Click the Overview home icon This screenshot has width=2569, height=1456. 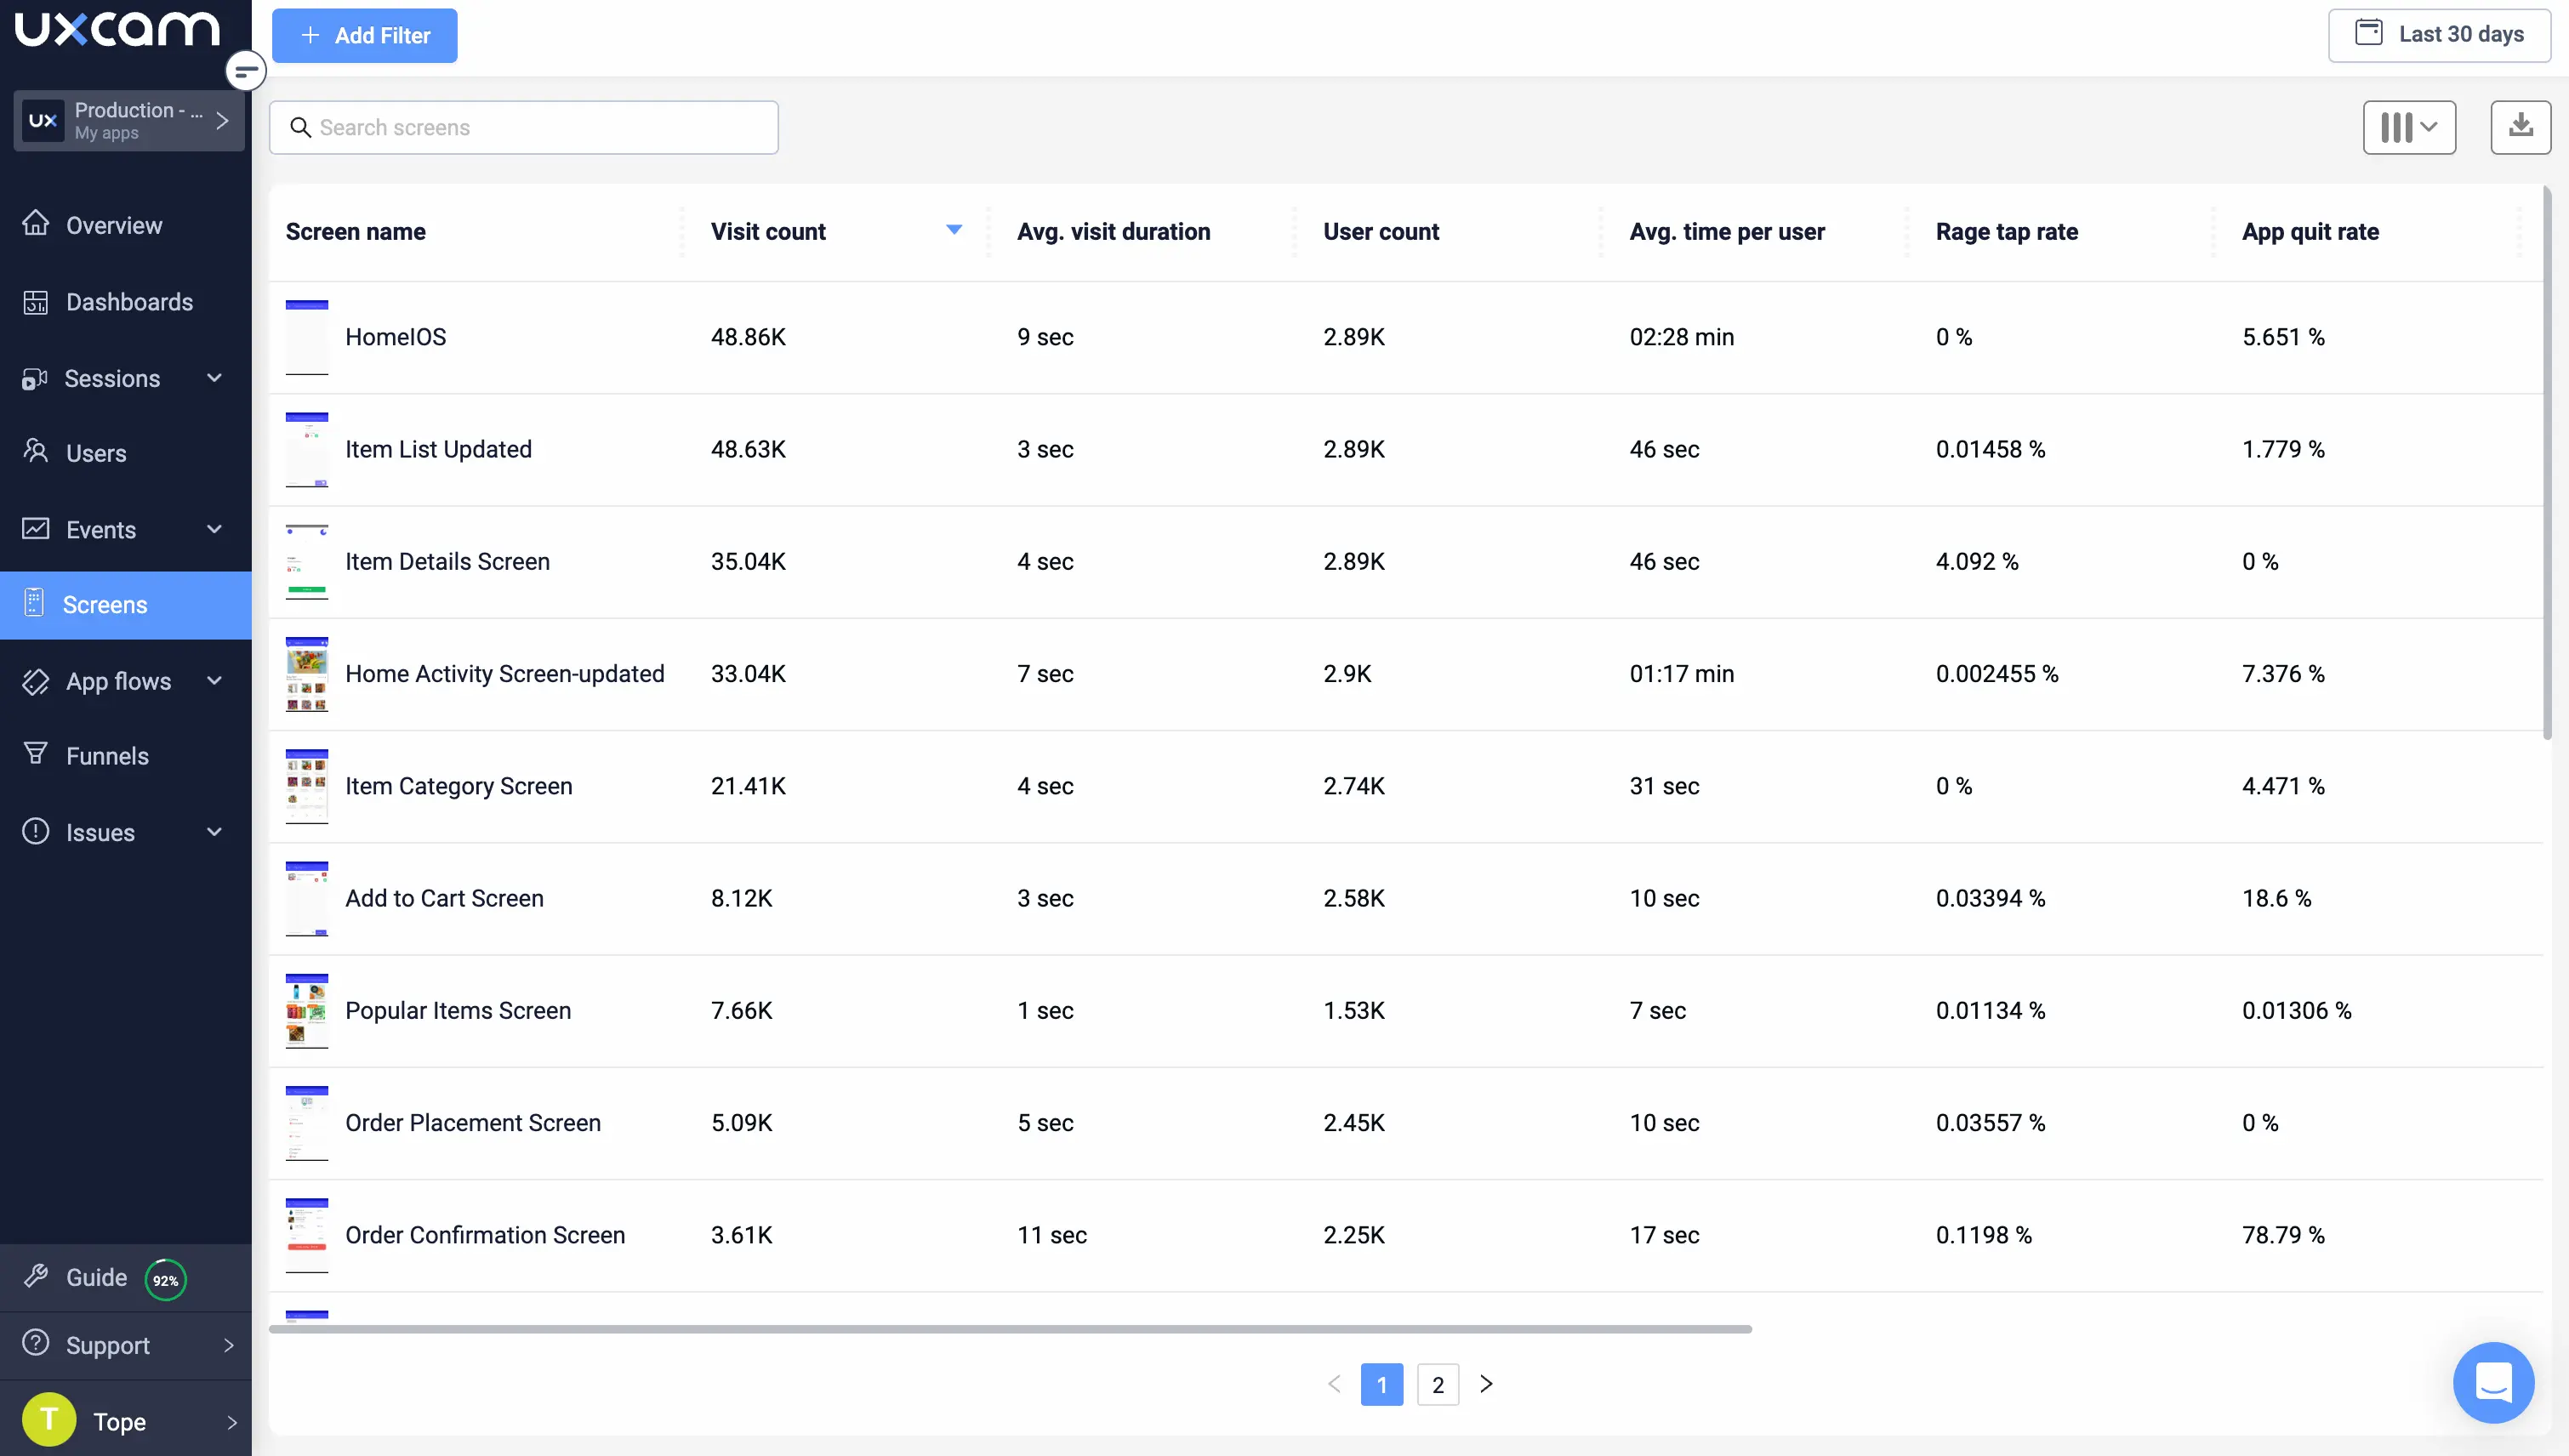point(36,224)
